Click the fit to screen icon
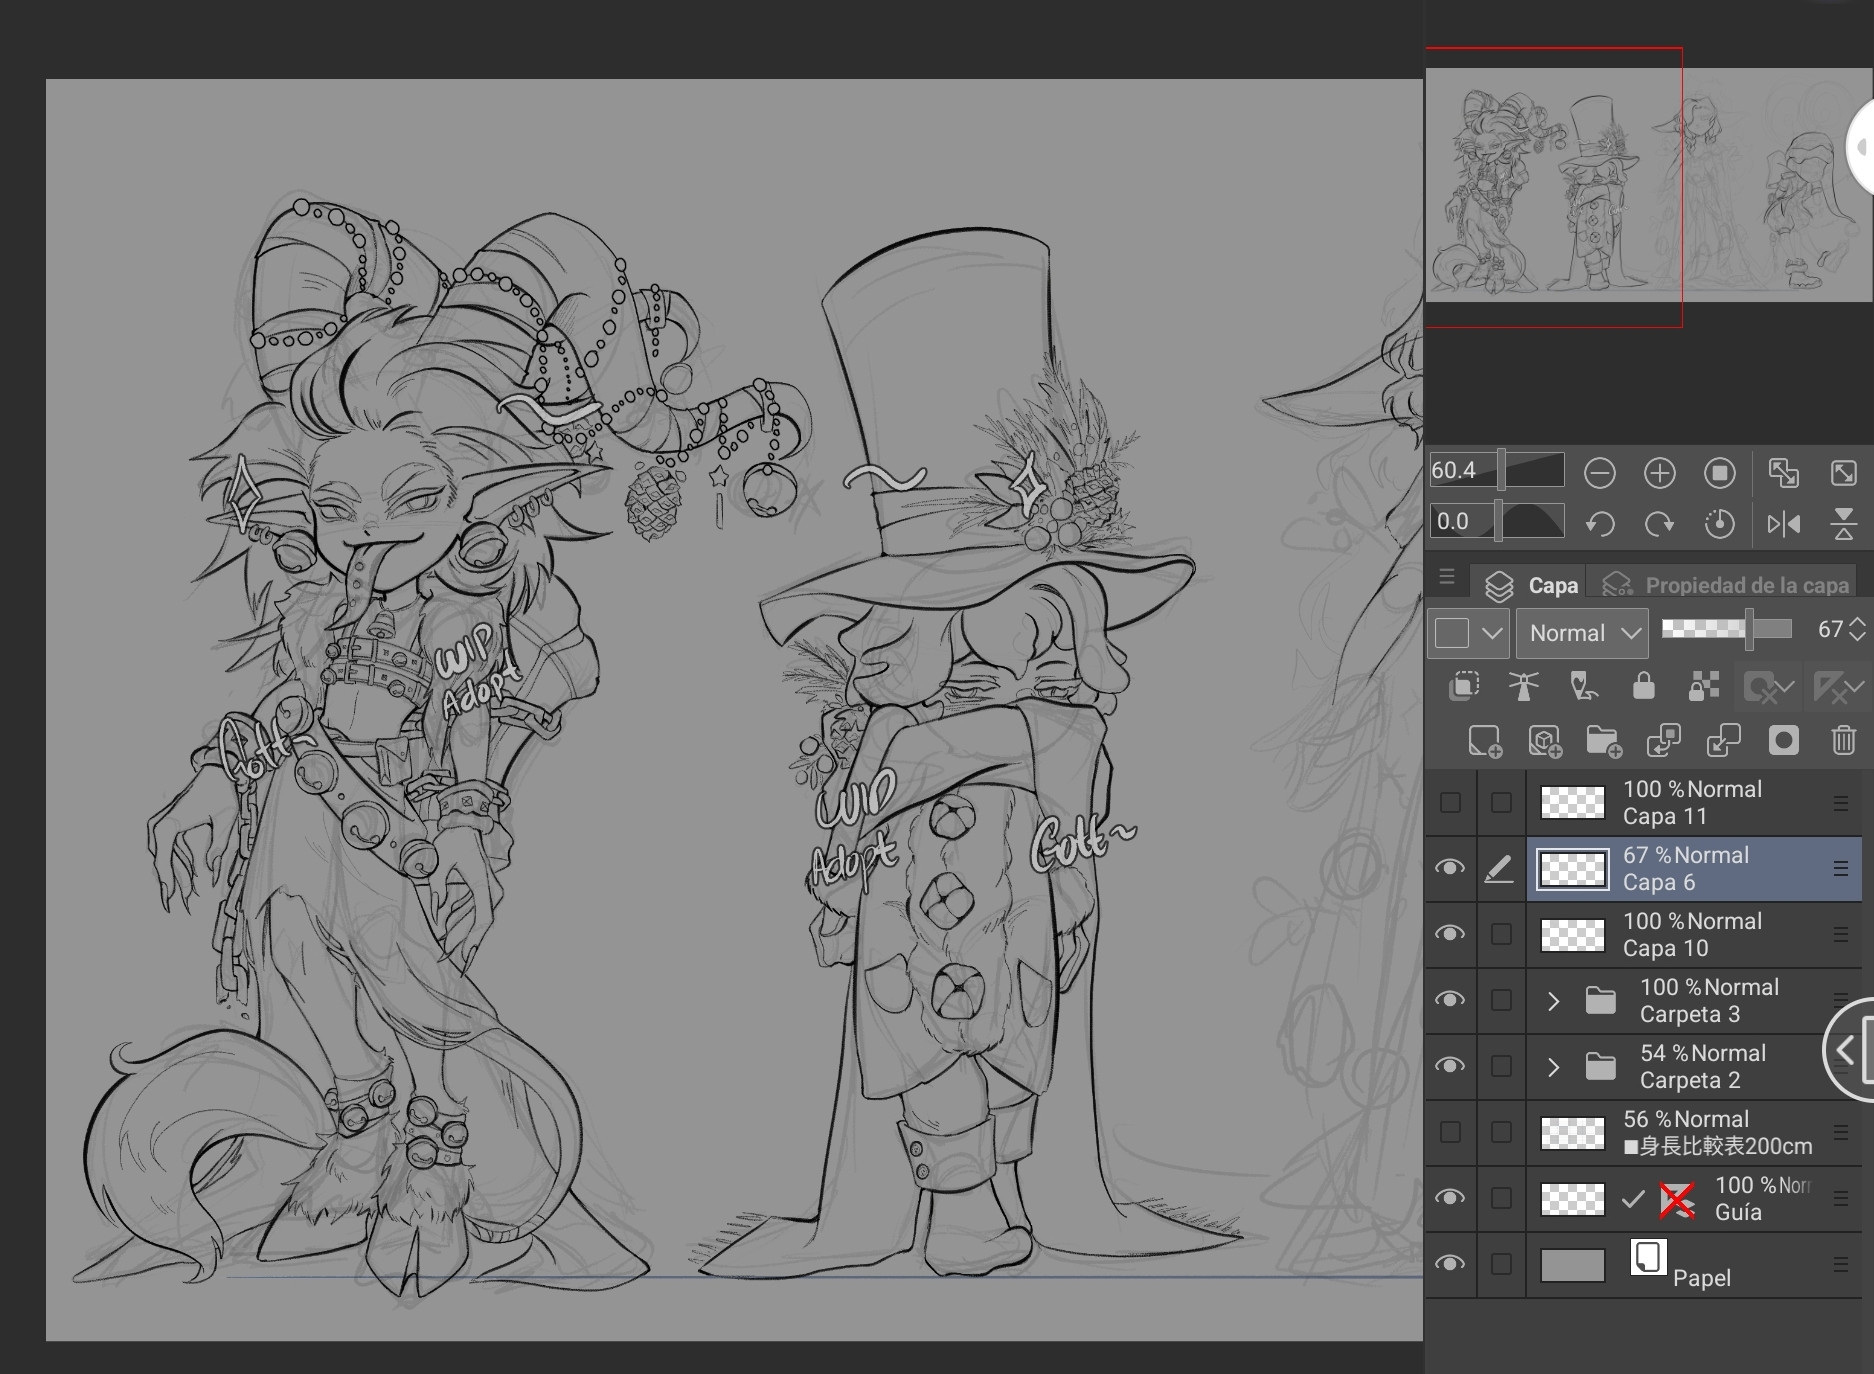This screenshot has width=1874, height=1374. [x=1844, y=473]
